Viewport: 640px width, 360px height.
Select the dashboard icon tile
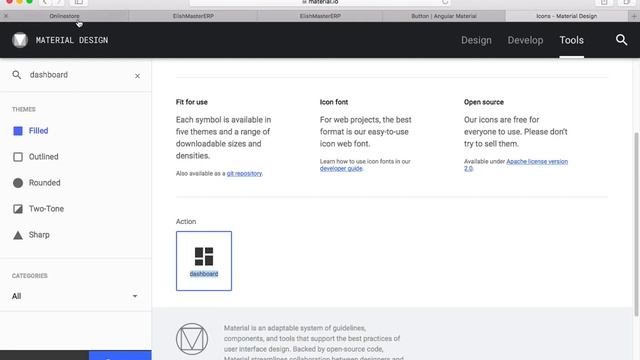pyautogui.click(x=204, y=261)
